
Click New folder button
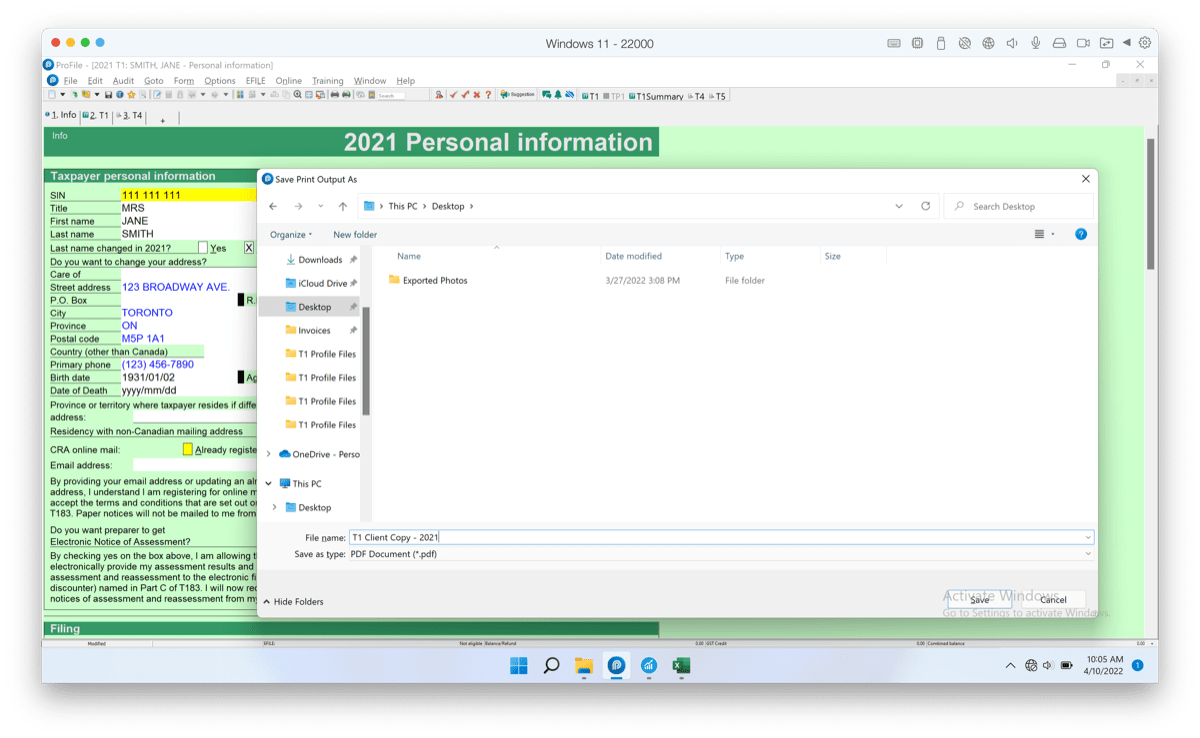tap(355, 235)
